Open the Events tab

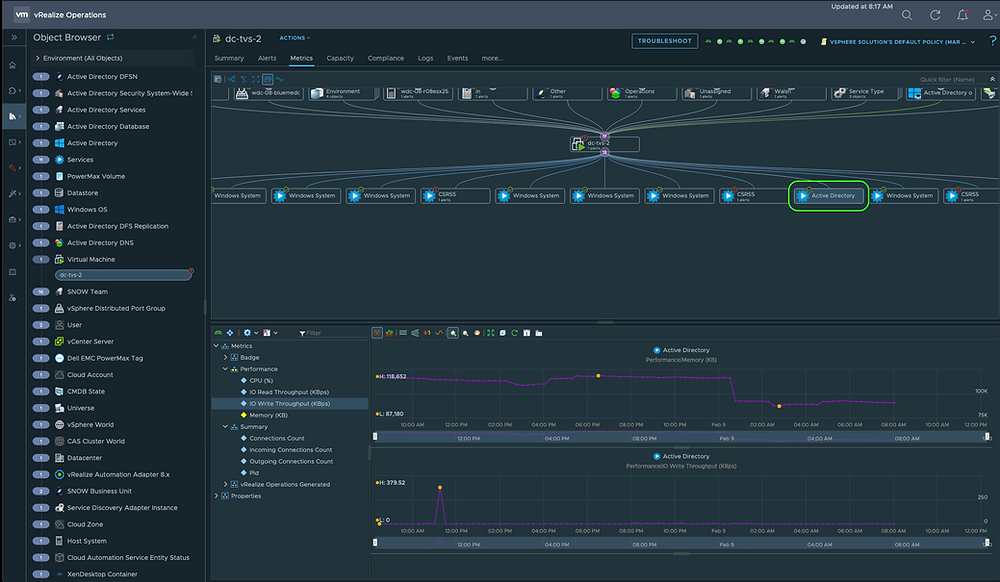(457, 58)
